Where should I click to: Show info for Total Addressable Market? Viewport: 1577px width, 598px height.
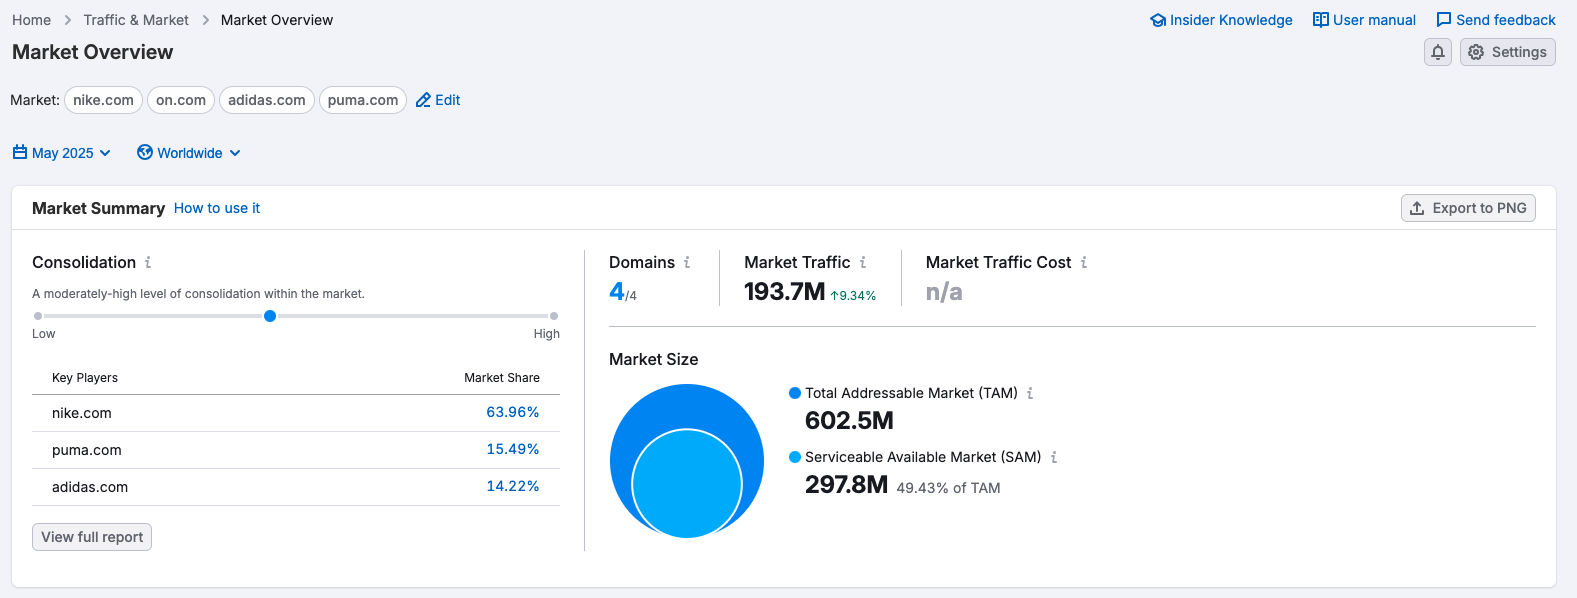pyautogui.click(x=1030, y=393)
